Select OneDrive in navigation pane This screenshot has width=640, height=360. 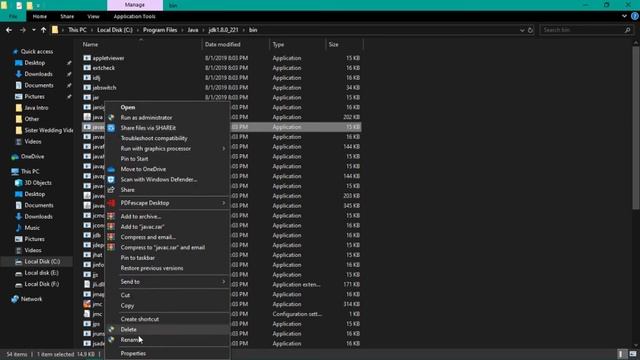(x=32, y=156)
